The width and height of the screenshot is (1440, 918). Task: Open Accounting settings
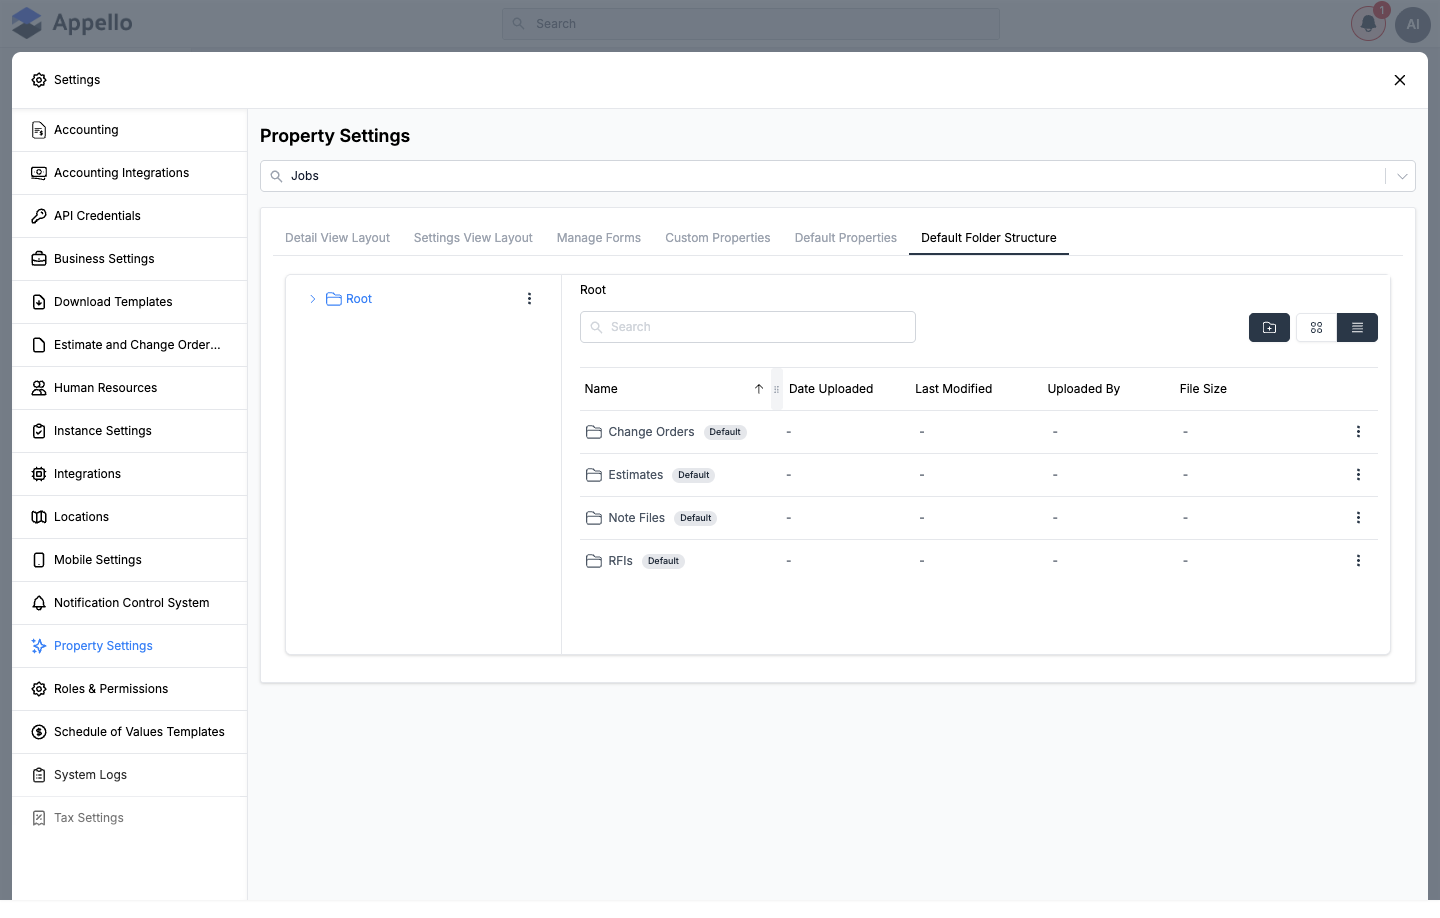pos(130,130)
